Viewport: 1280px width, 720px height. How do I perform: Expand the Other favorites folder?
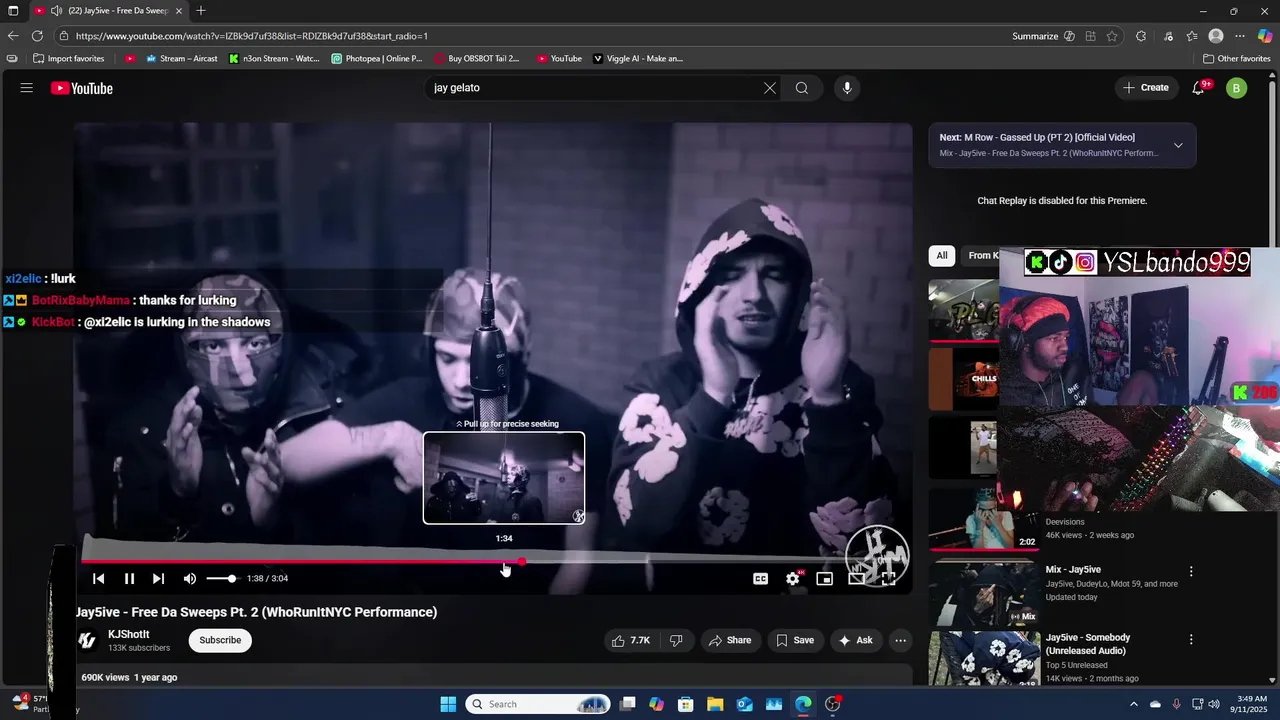click(1237, 59)
